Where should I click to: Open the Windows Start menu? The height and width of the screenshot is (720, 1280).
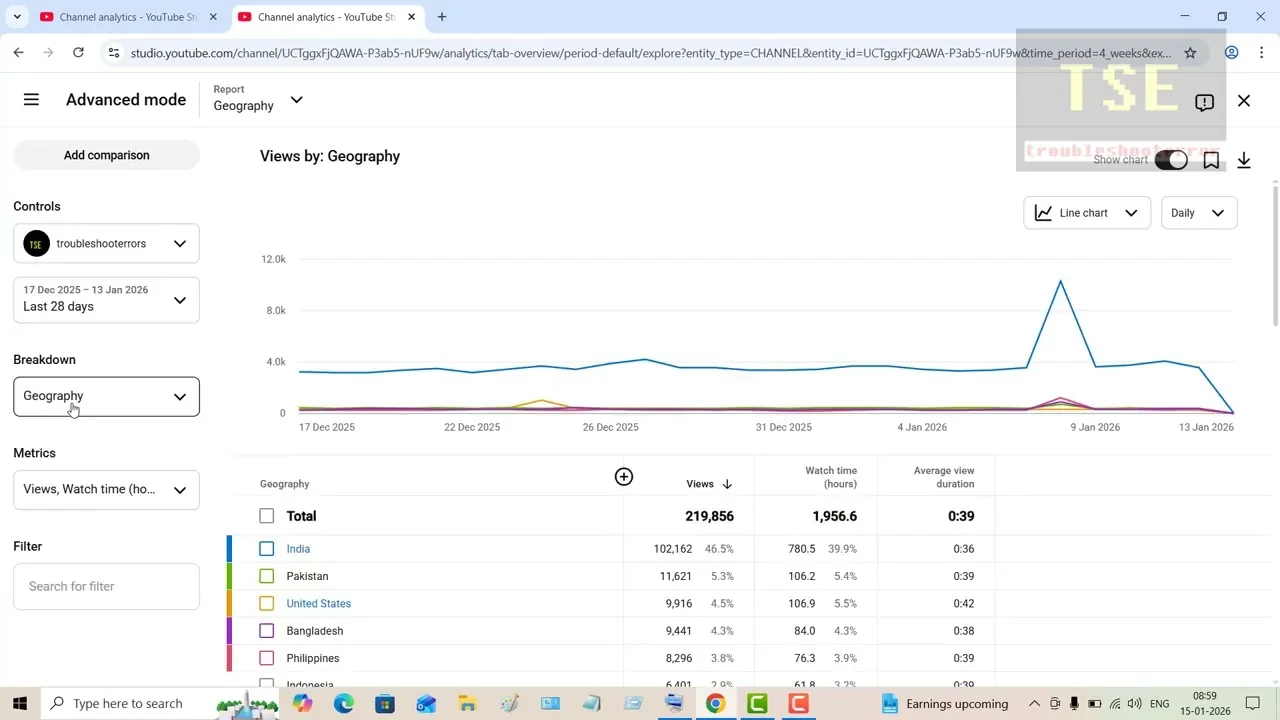pos(19,703)
